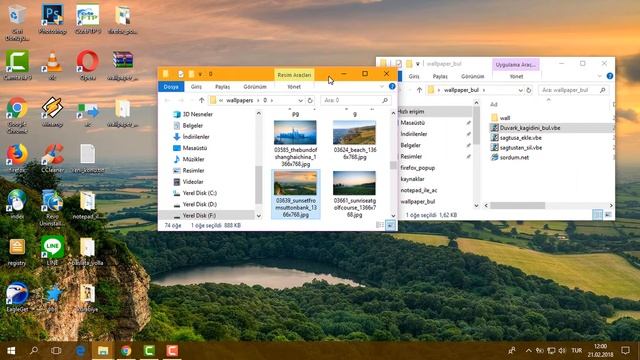This screenshot has width=640, height=360.
Task: Open the Recycle Bin desktop icon
Action: pos(17,22)
